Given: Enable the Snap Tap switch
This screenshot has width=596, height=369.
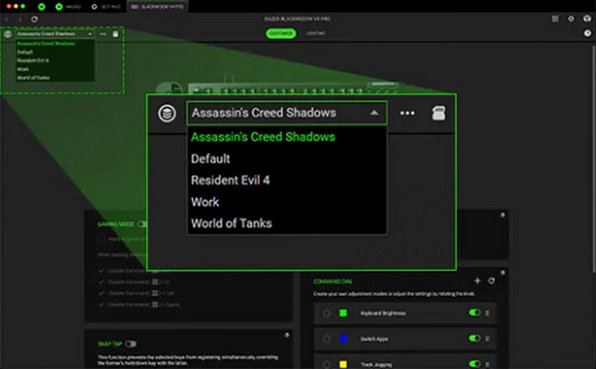Looking at the screenshot, I should tap(131, 344).
